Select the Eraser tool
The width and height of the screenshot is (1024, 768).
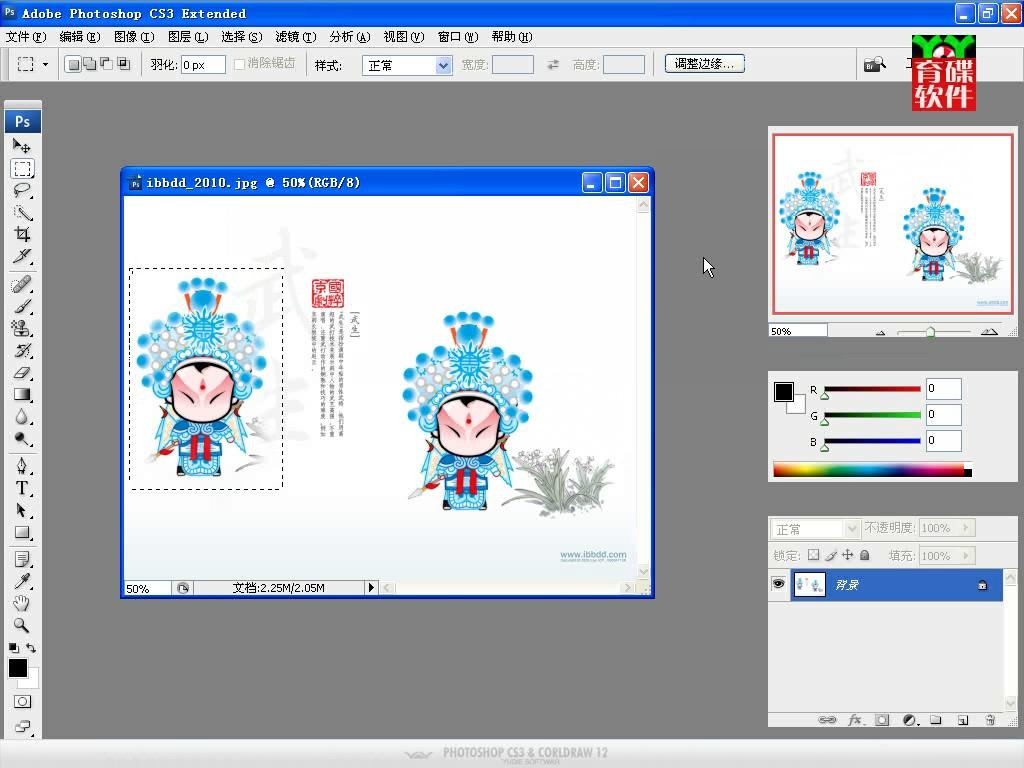pos(22,373)
